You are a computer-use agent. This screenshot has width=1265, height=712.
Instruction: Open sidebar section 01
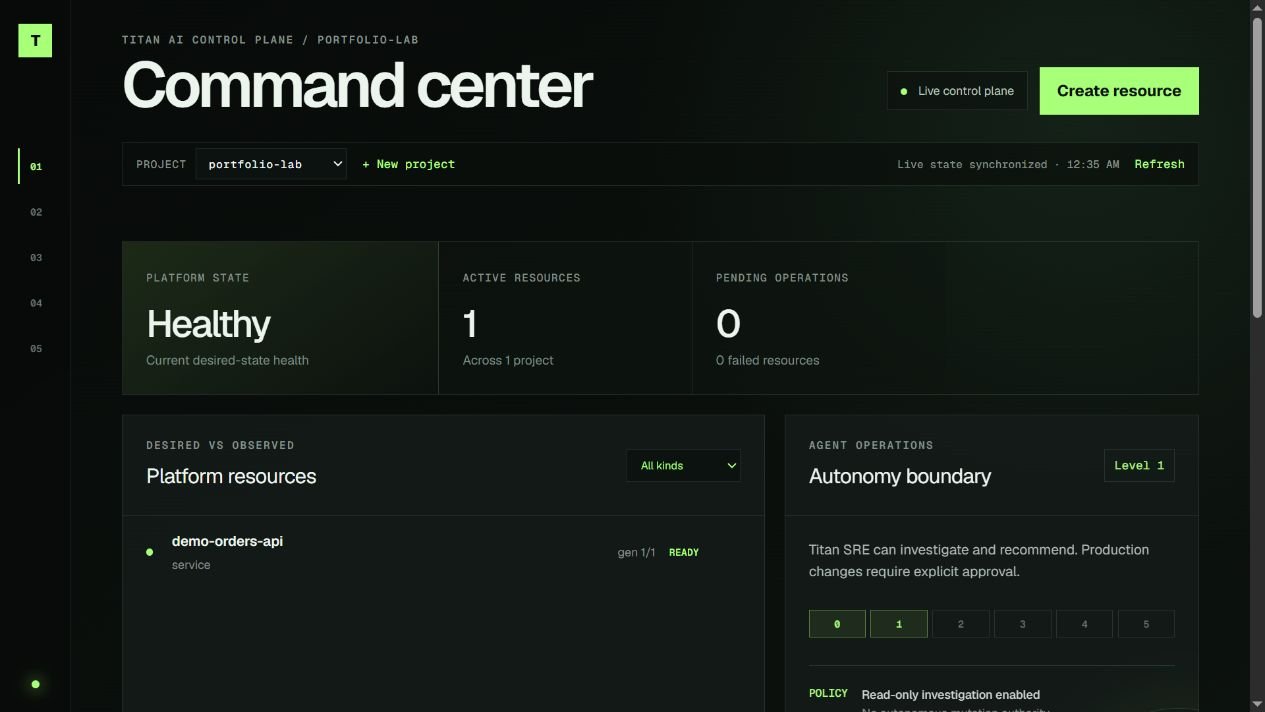pyautogui.click(x=36, y=166)
